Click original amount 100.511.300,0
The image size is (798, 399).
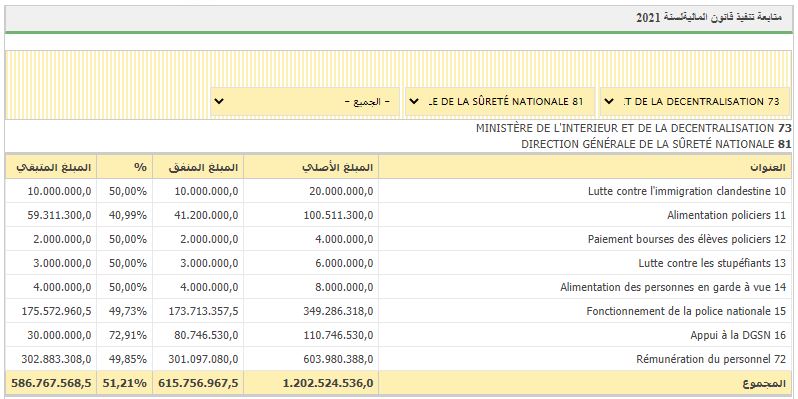[x=338, y=215]
